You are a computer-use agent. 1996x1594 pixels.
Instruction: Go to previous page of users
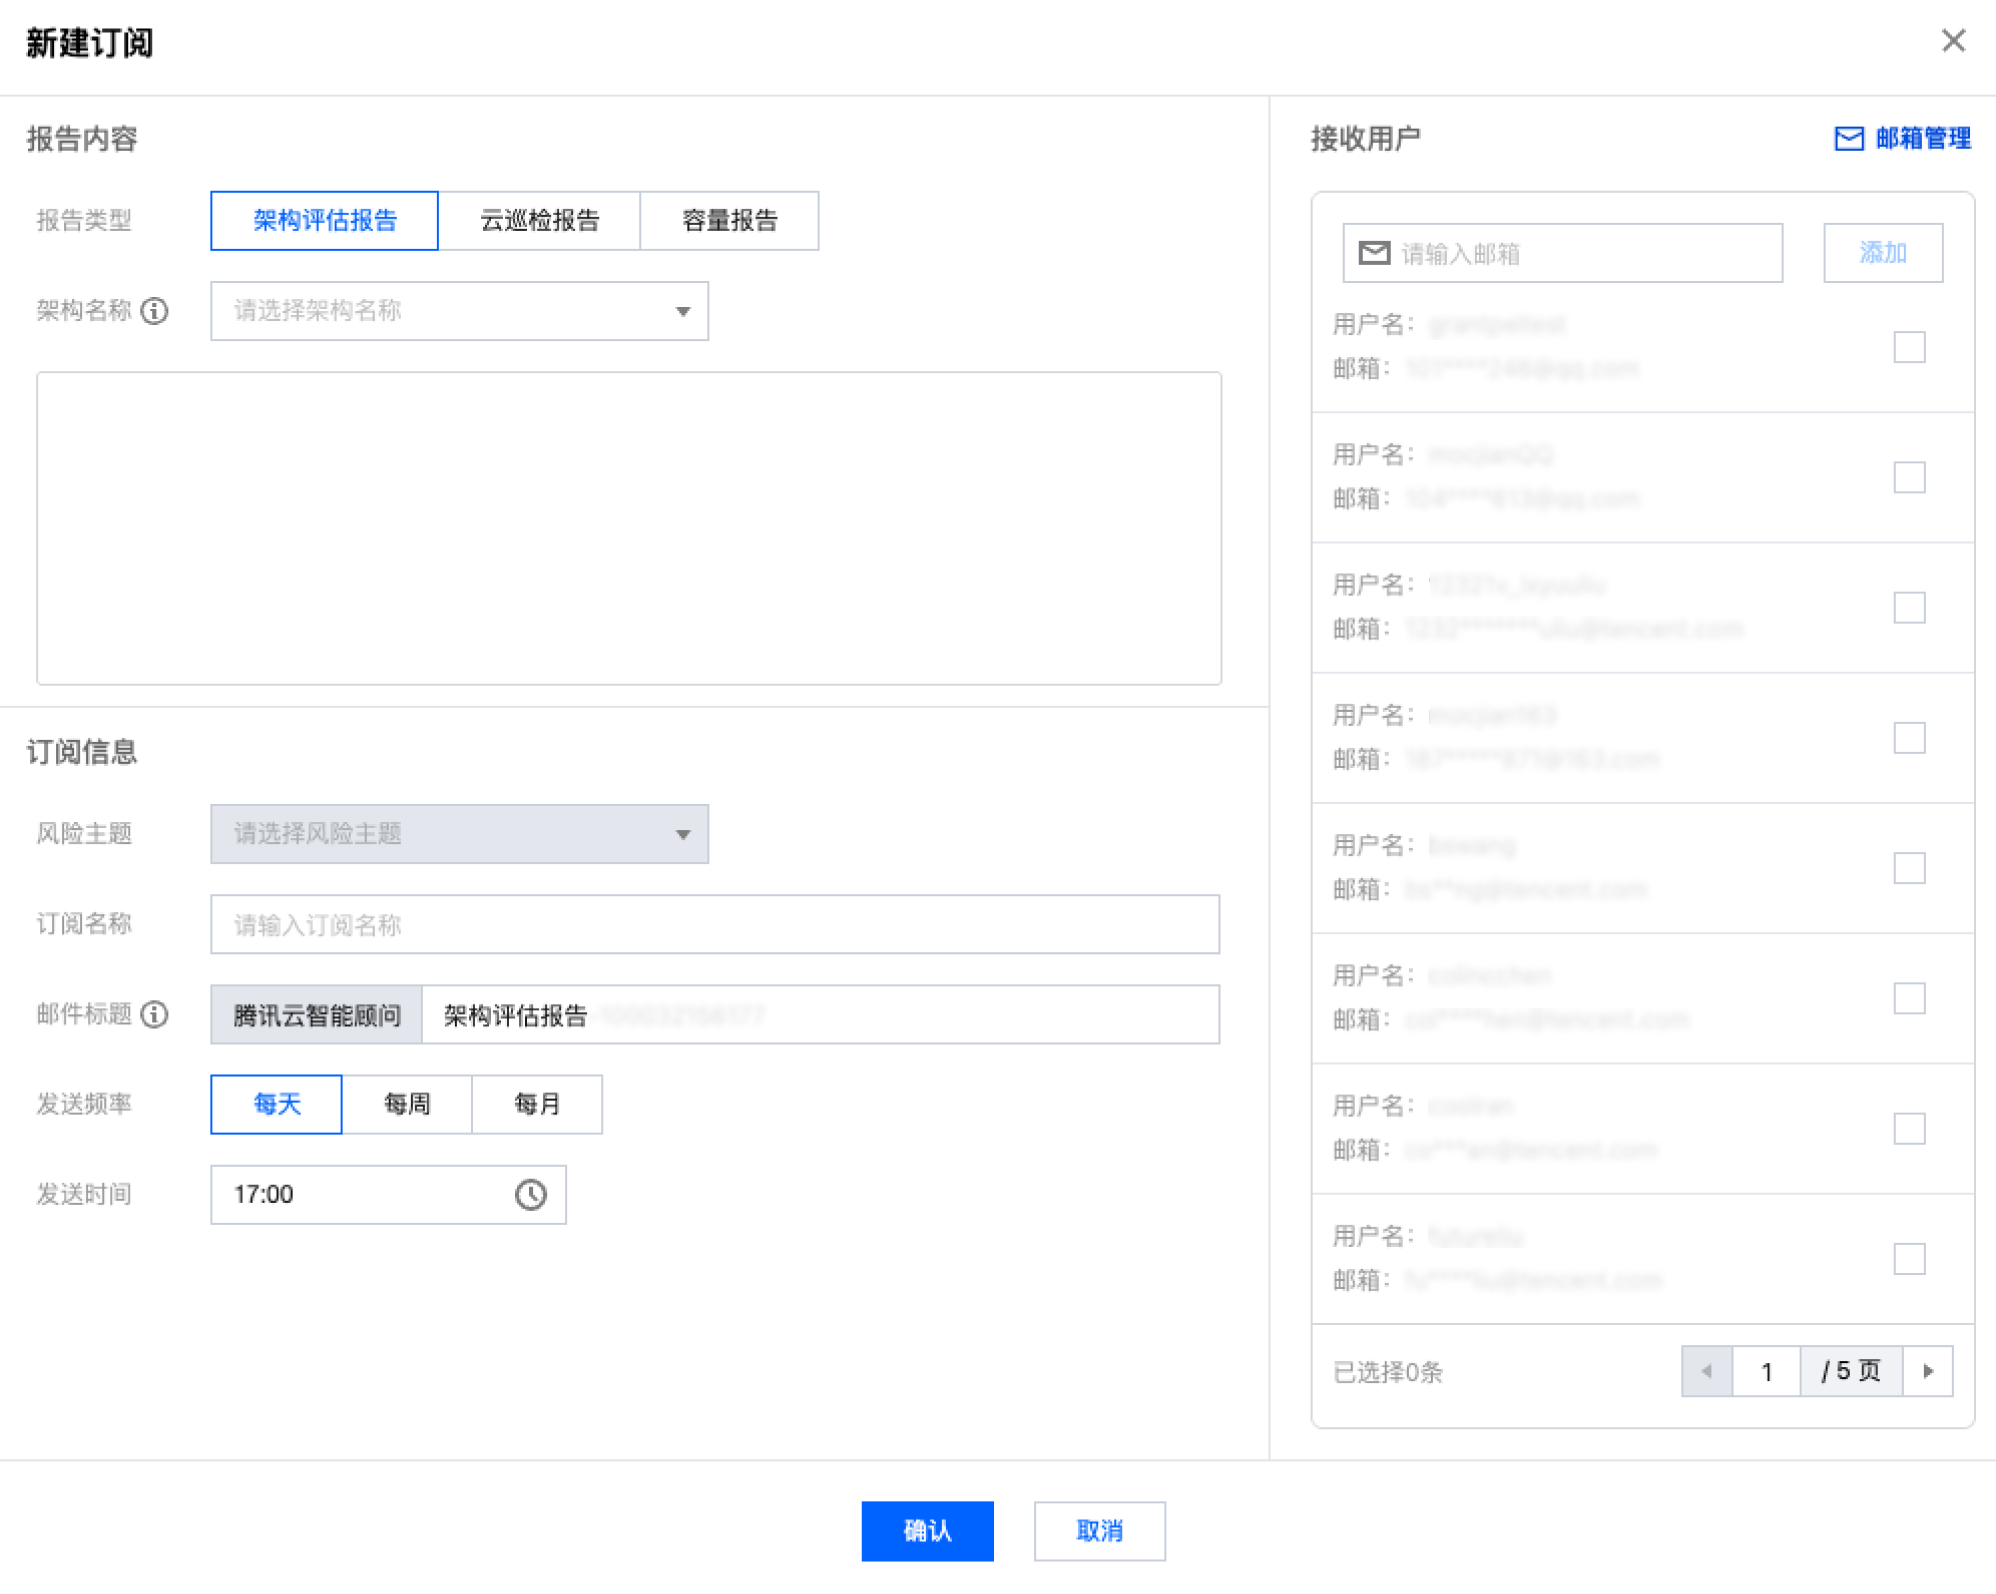[1706, 1371]
